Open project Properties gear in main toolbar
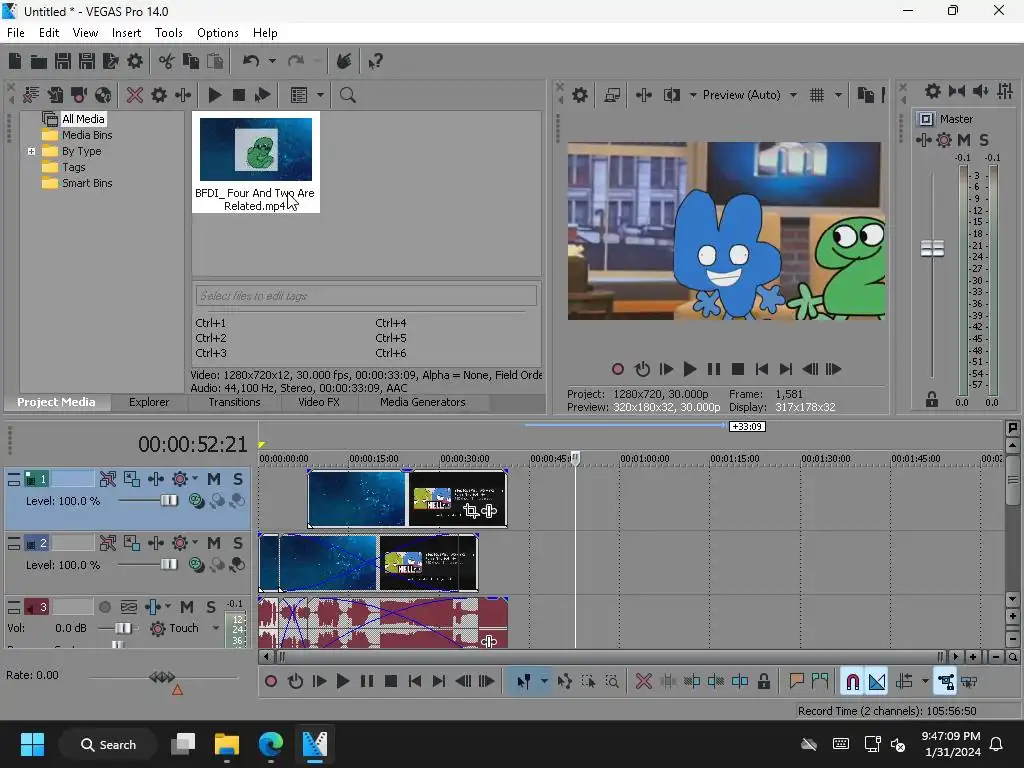1024x768 pixels. (135, 61)
